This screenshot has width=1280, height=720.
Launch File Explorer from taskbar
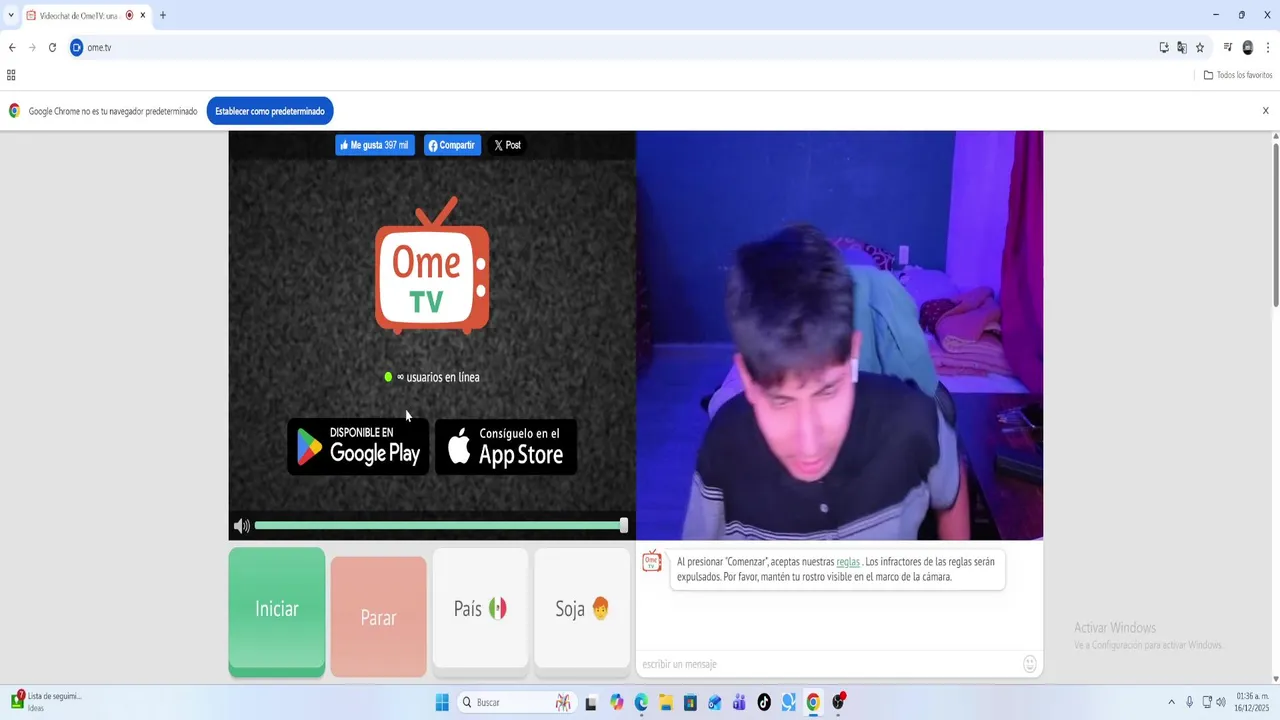click(x=666, y=702)
